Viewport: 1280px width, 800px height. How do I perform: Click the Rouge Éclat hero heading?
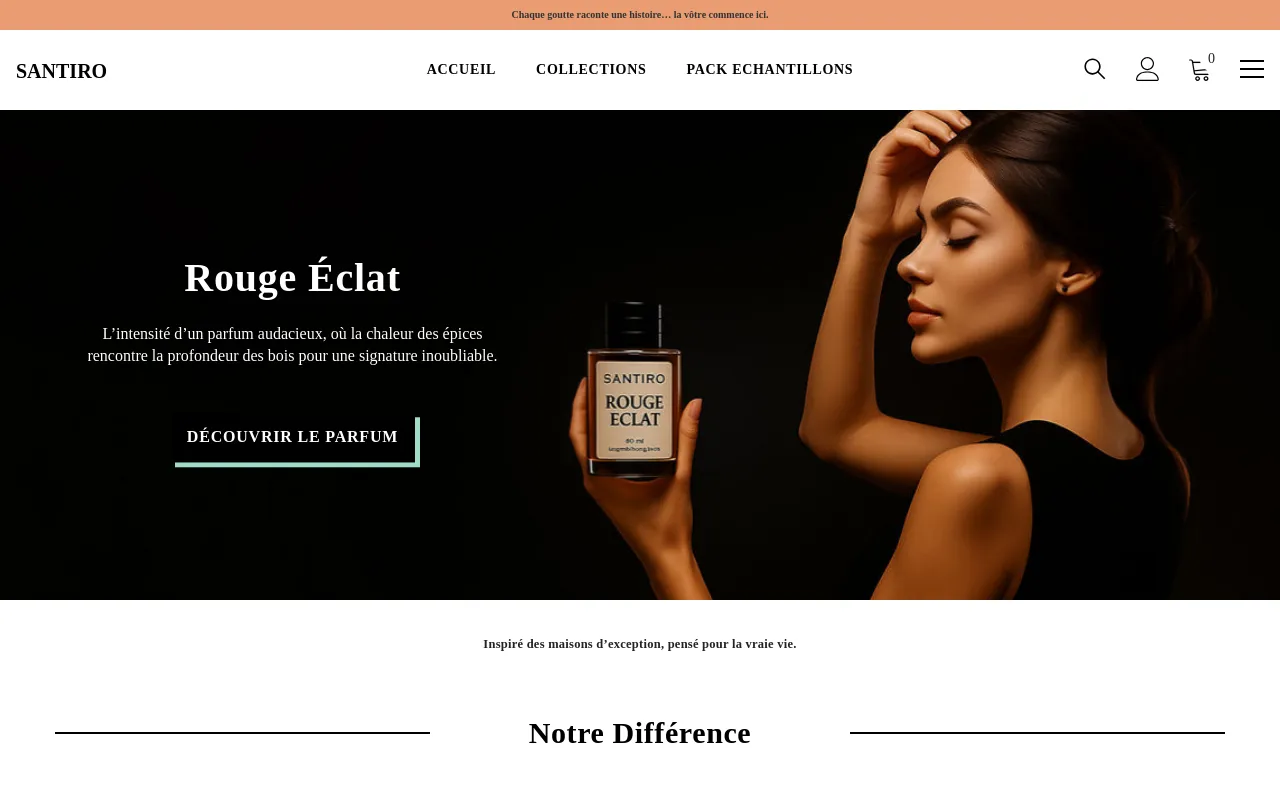point(292,278)
